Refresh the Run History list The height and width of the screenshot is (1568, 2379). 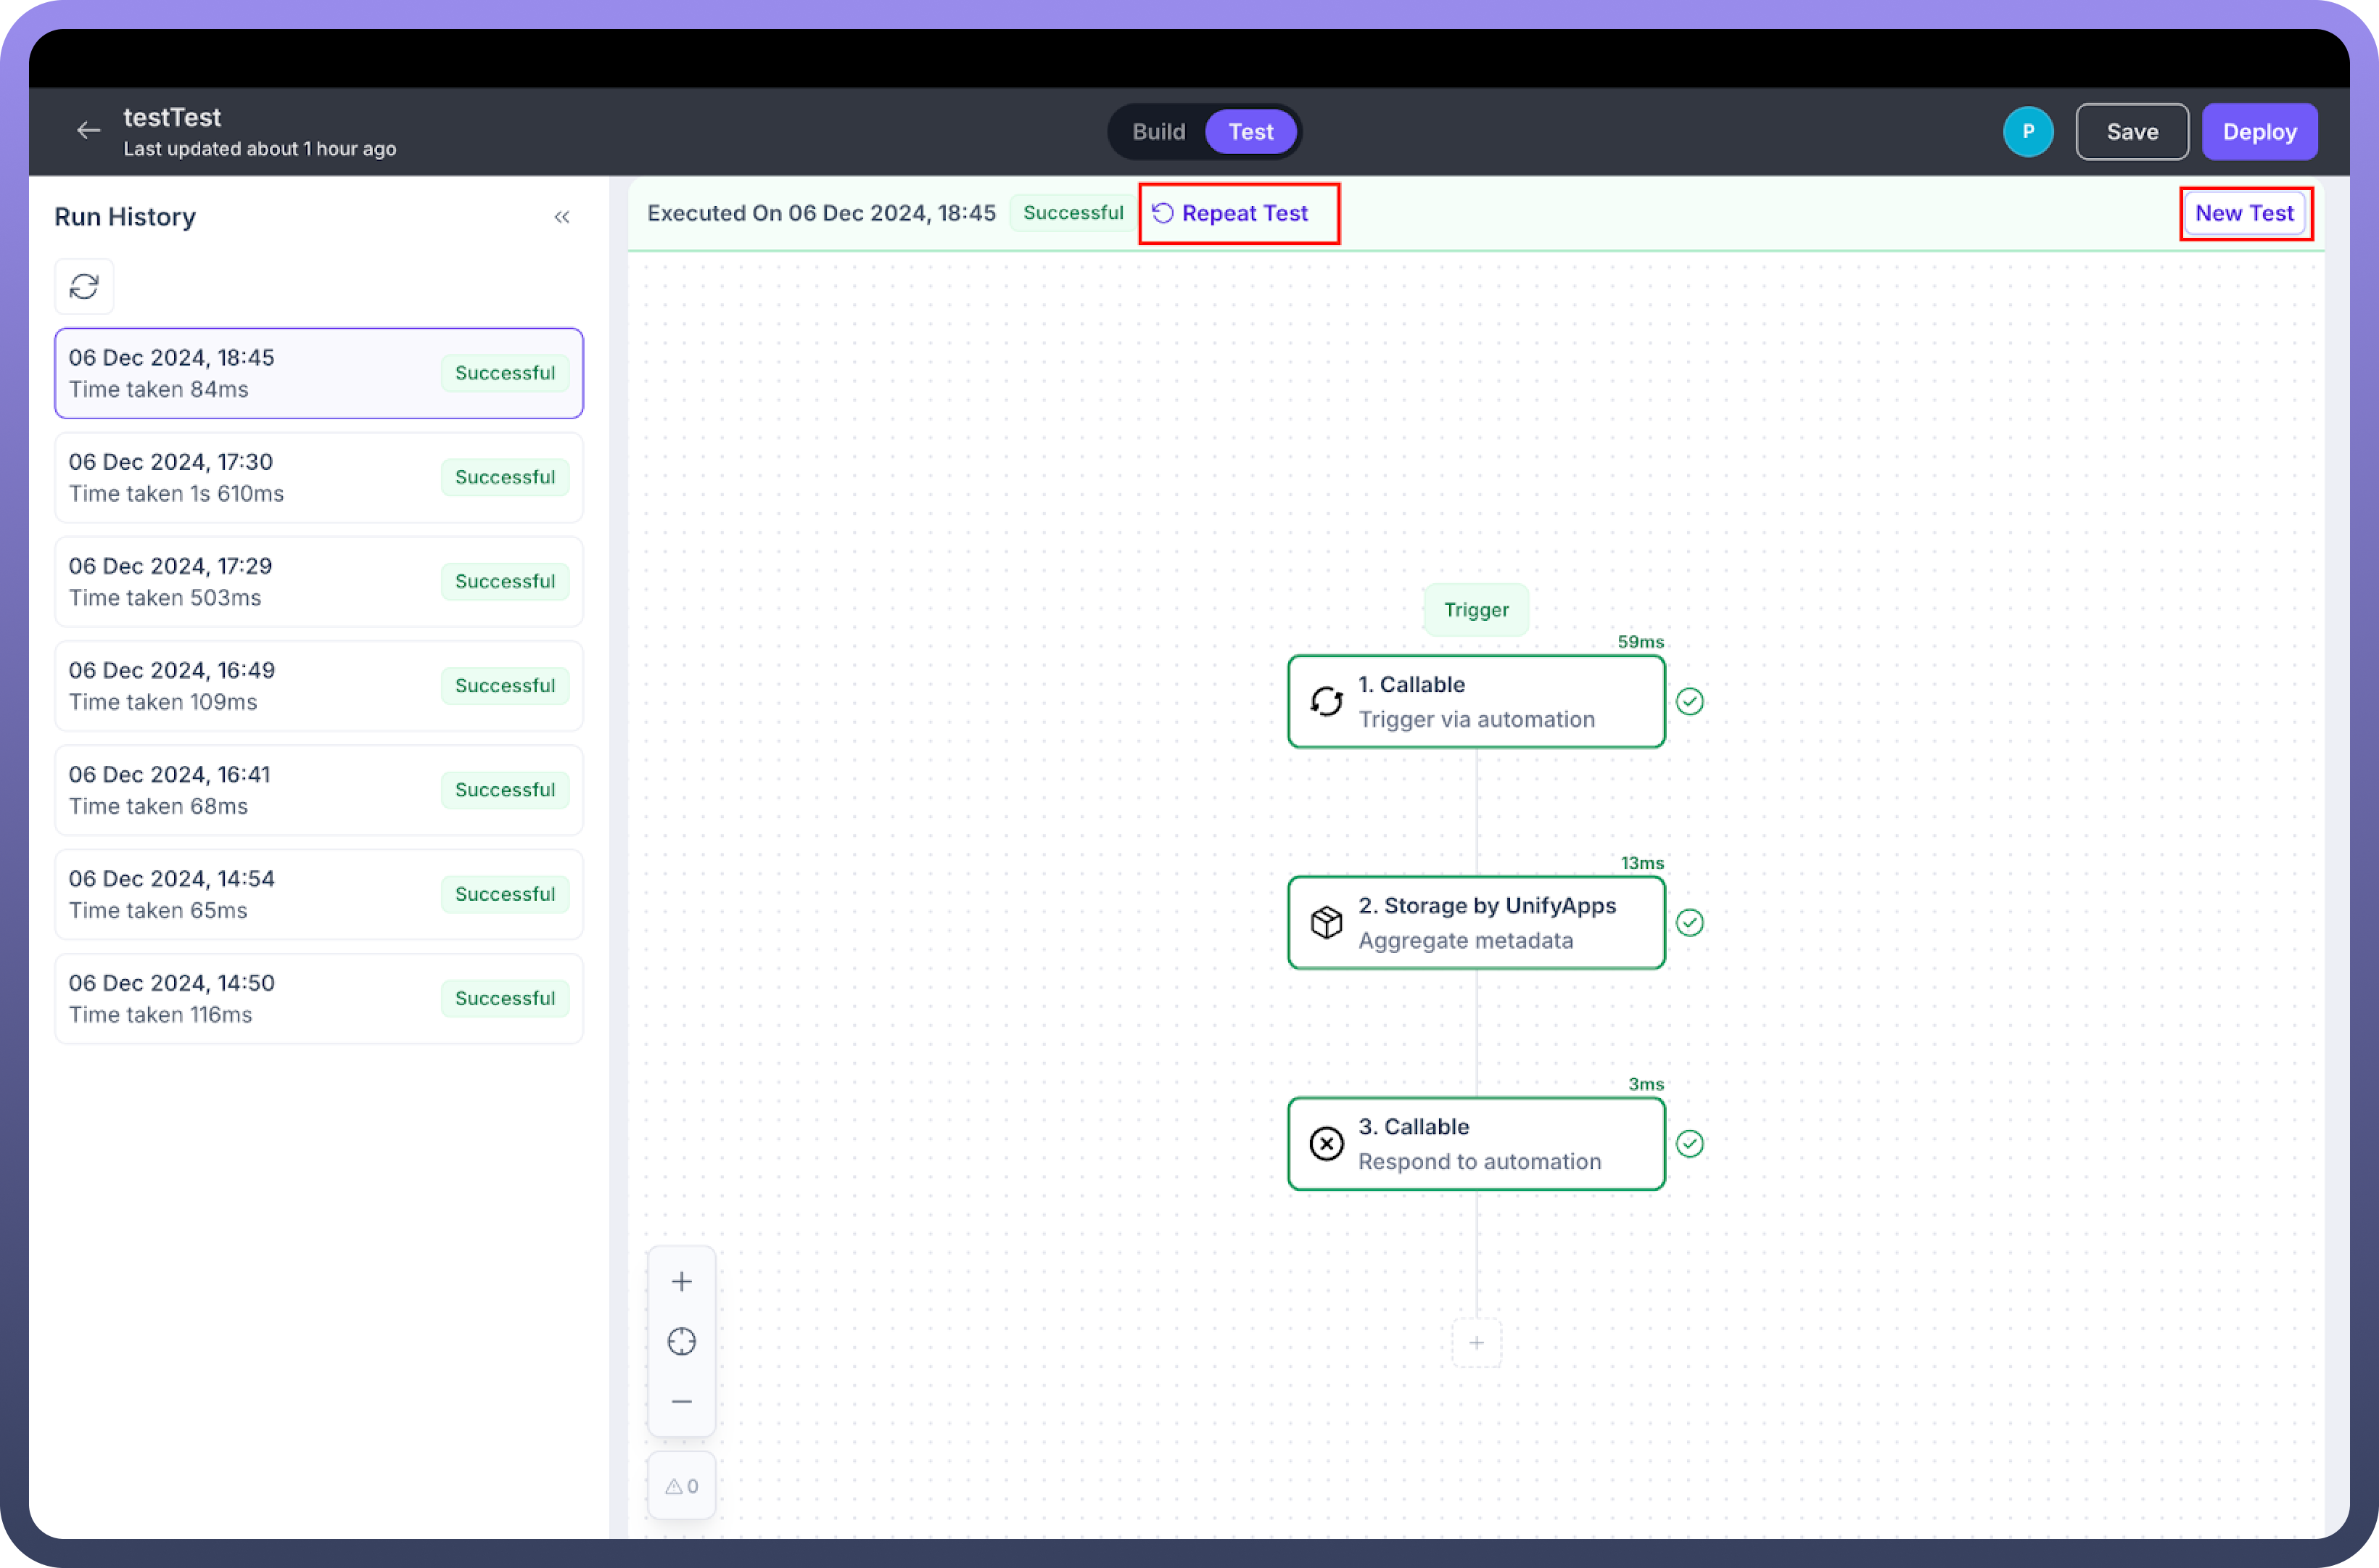click(84, 287)
